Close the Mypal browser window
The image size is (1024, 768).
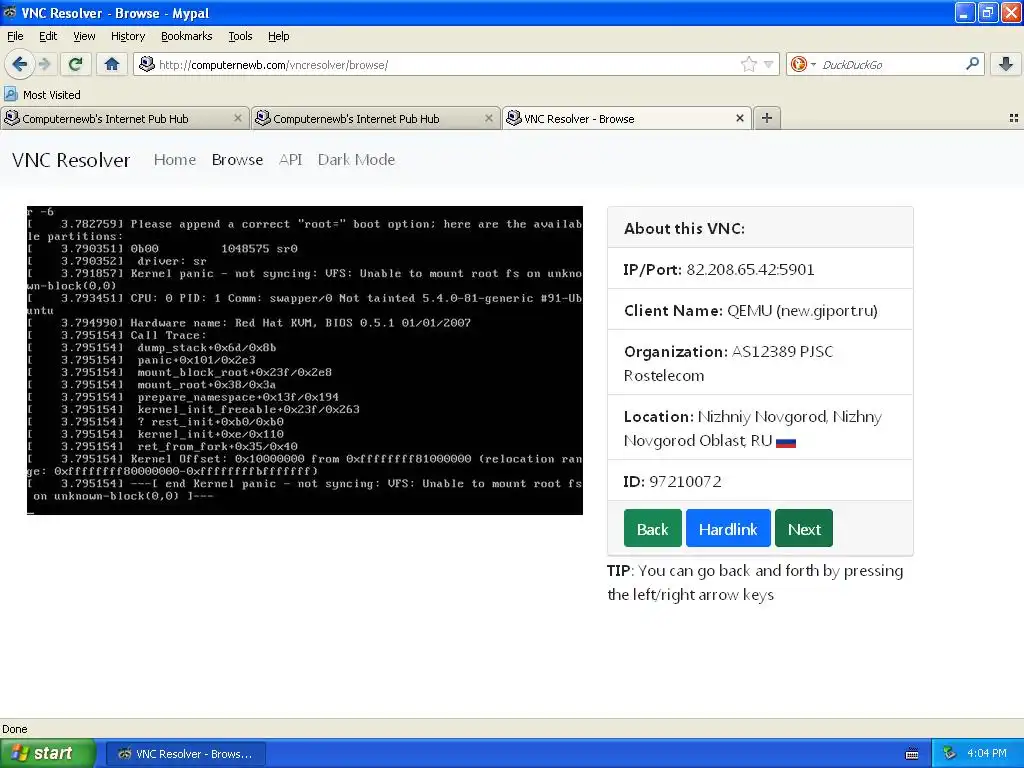pos(1011,12)
